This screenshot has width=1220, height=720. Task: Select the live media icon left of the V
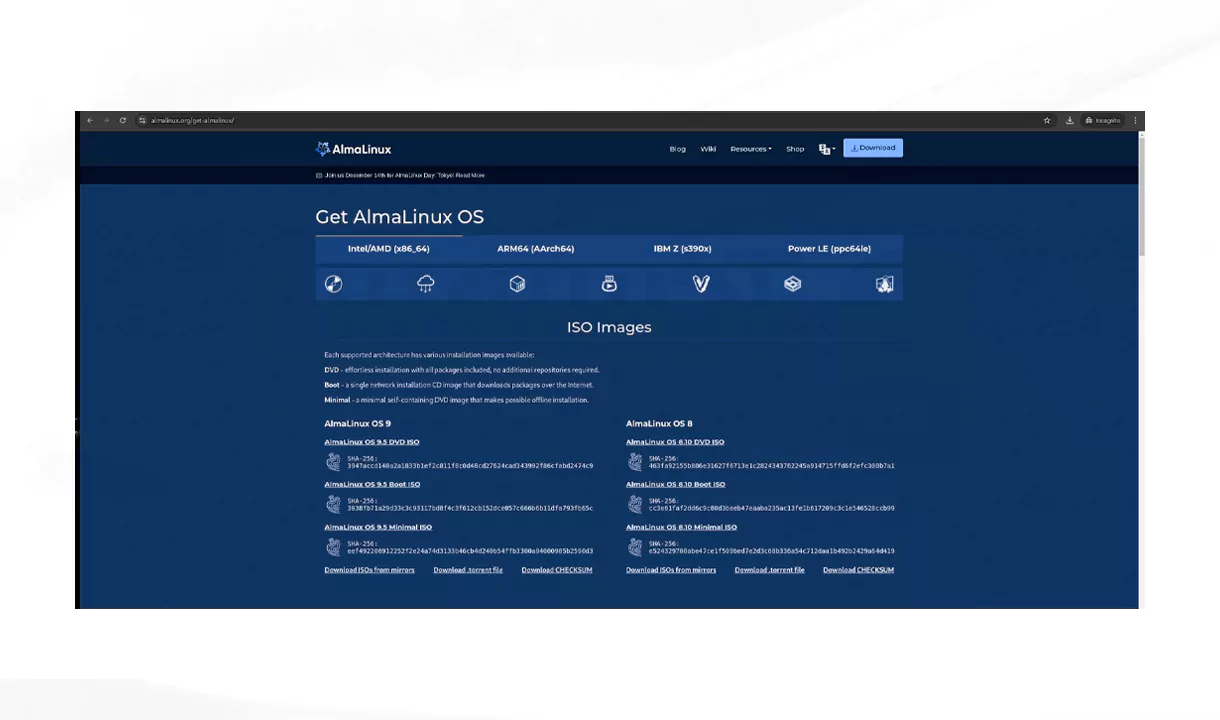tap(609, 284)
